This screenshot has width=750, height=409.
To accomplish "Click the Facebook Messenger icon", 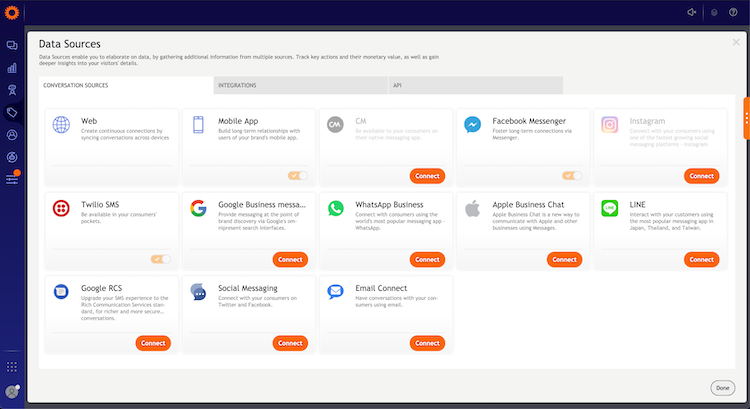I will point(473,125).
